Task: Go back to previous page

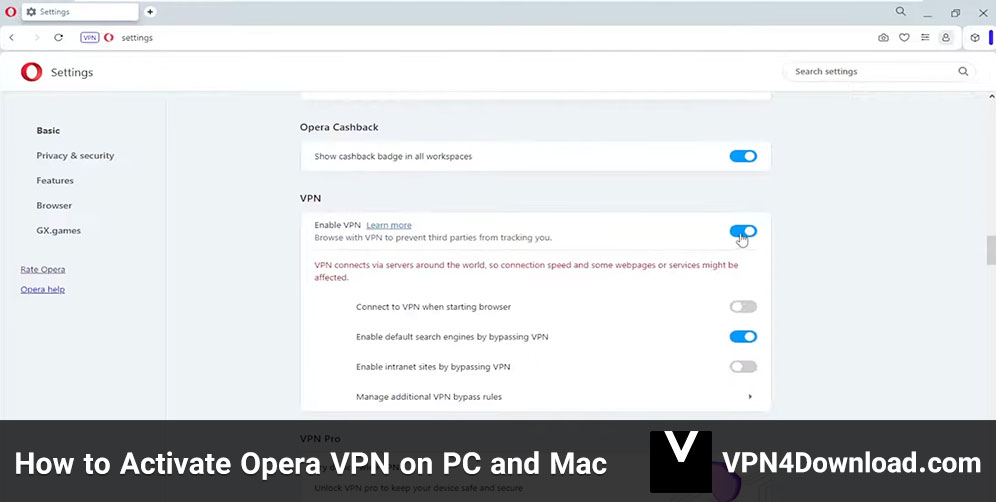Action: click(12, 38)
